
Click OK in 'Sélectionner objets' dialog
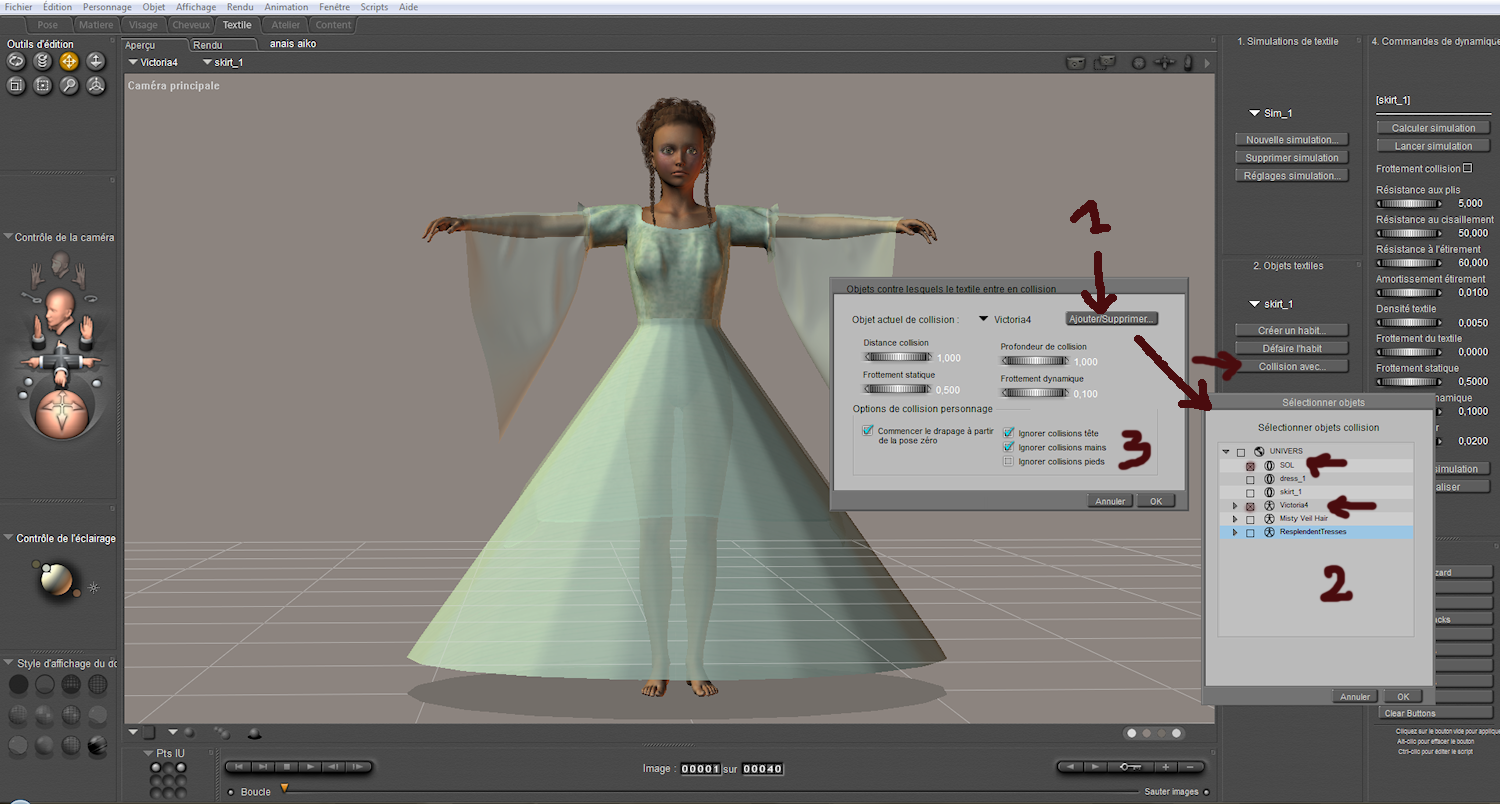pyautogui.click(x=1402, y=697)
